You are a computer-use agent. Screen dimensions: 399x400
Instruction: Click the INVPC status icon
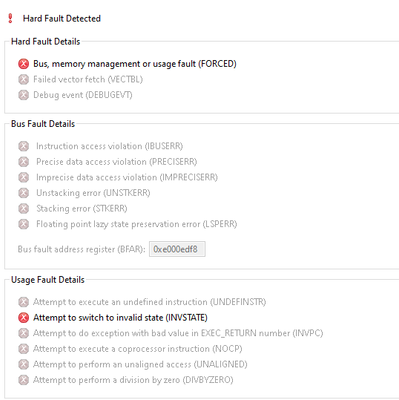click(23, 333)
